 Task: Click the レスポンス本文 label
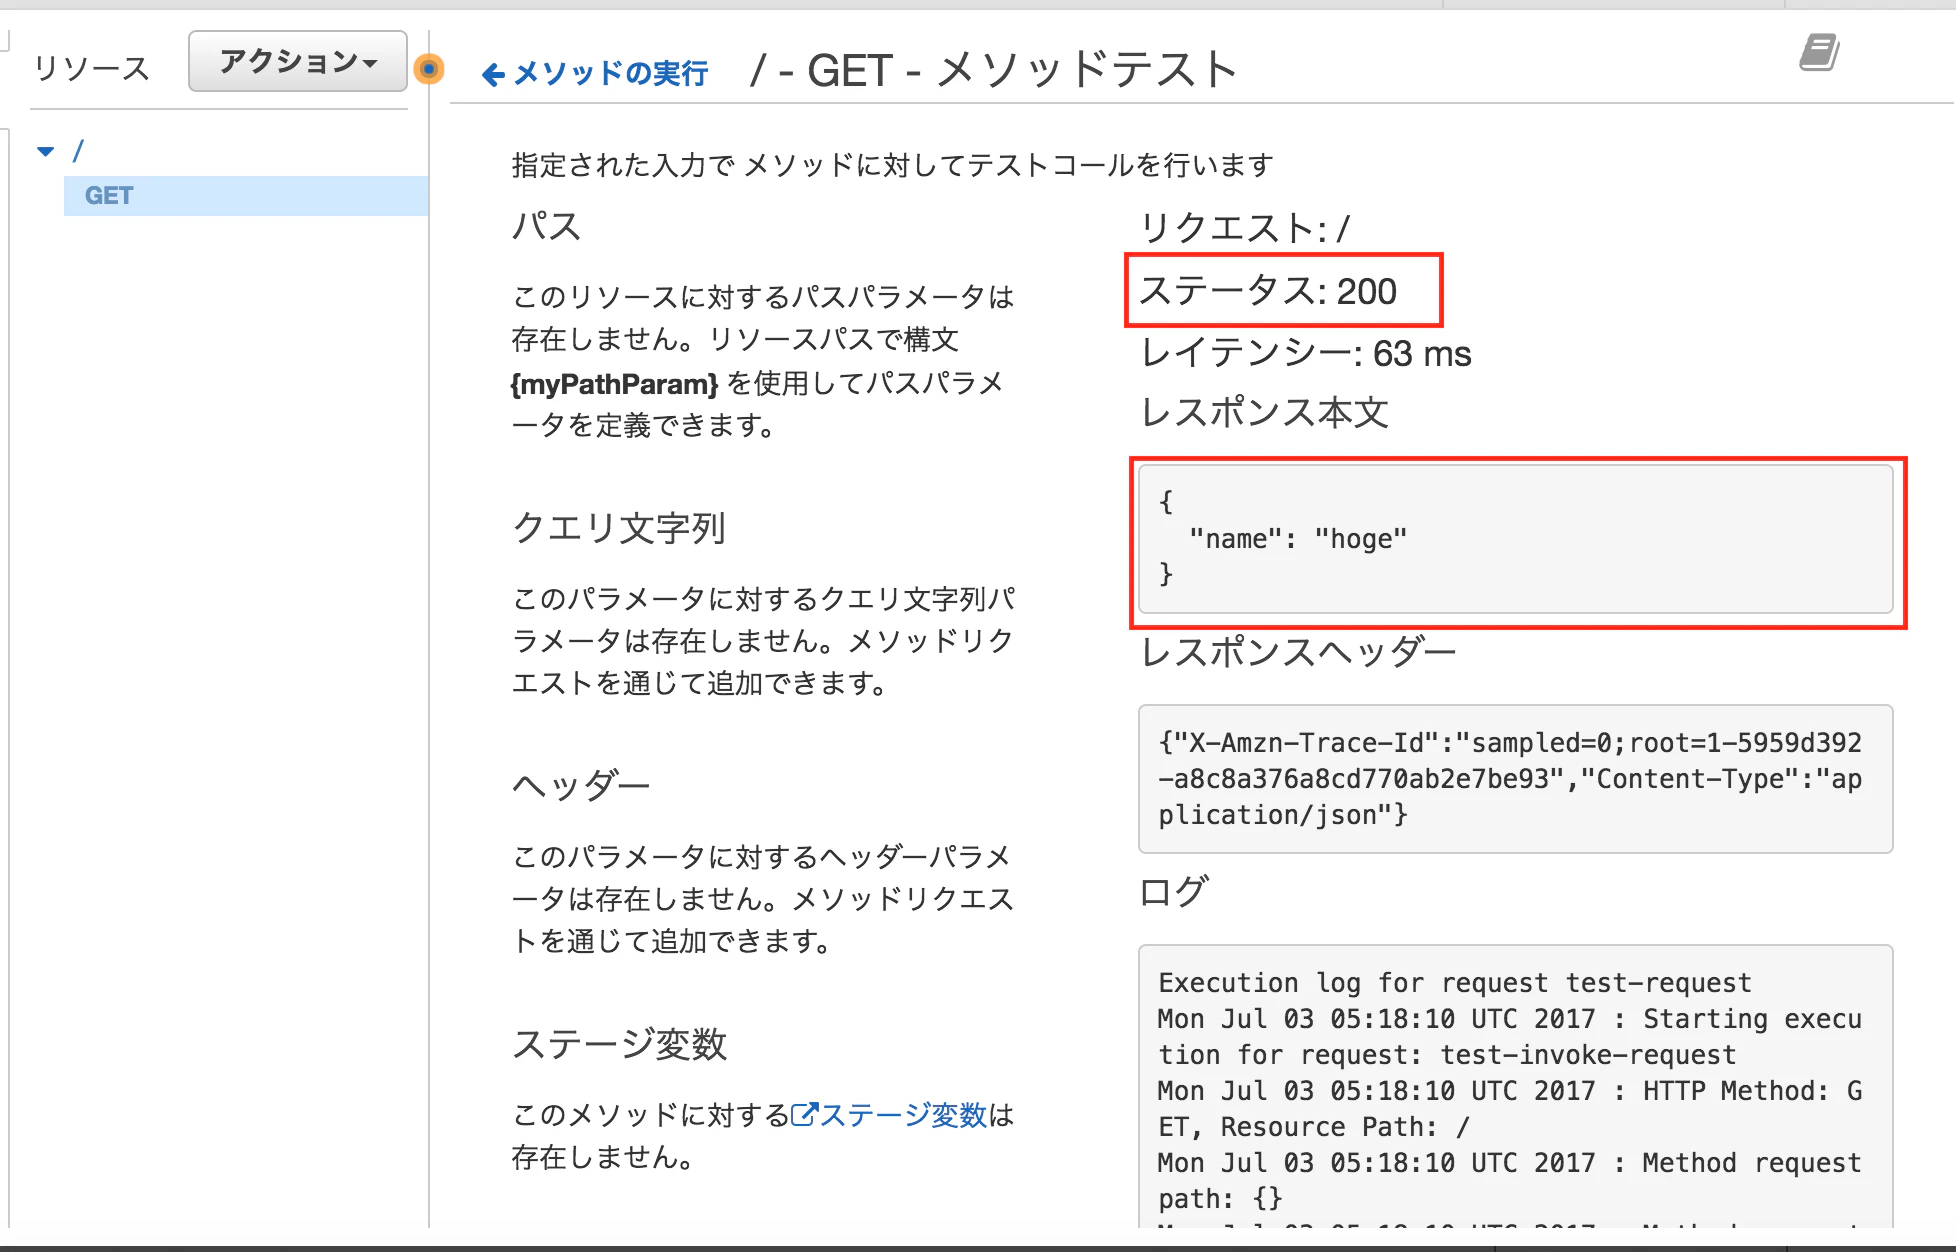click(x=1265, y=412)
